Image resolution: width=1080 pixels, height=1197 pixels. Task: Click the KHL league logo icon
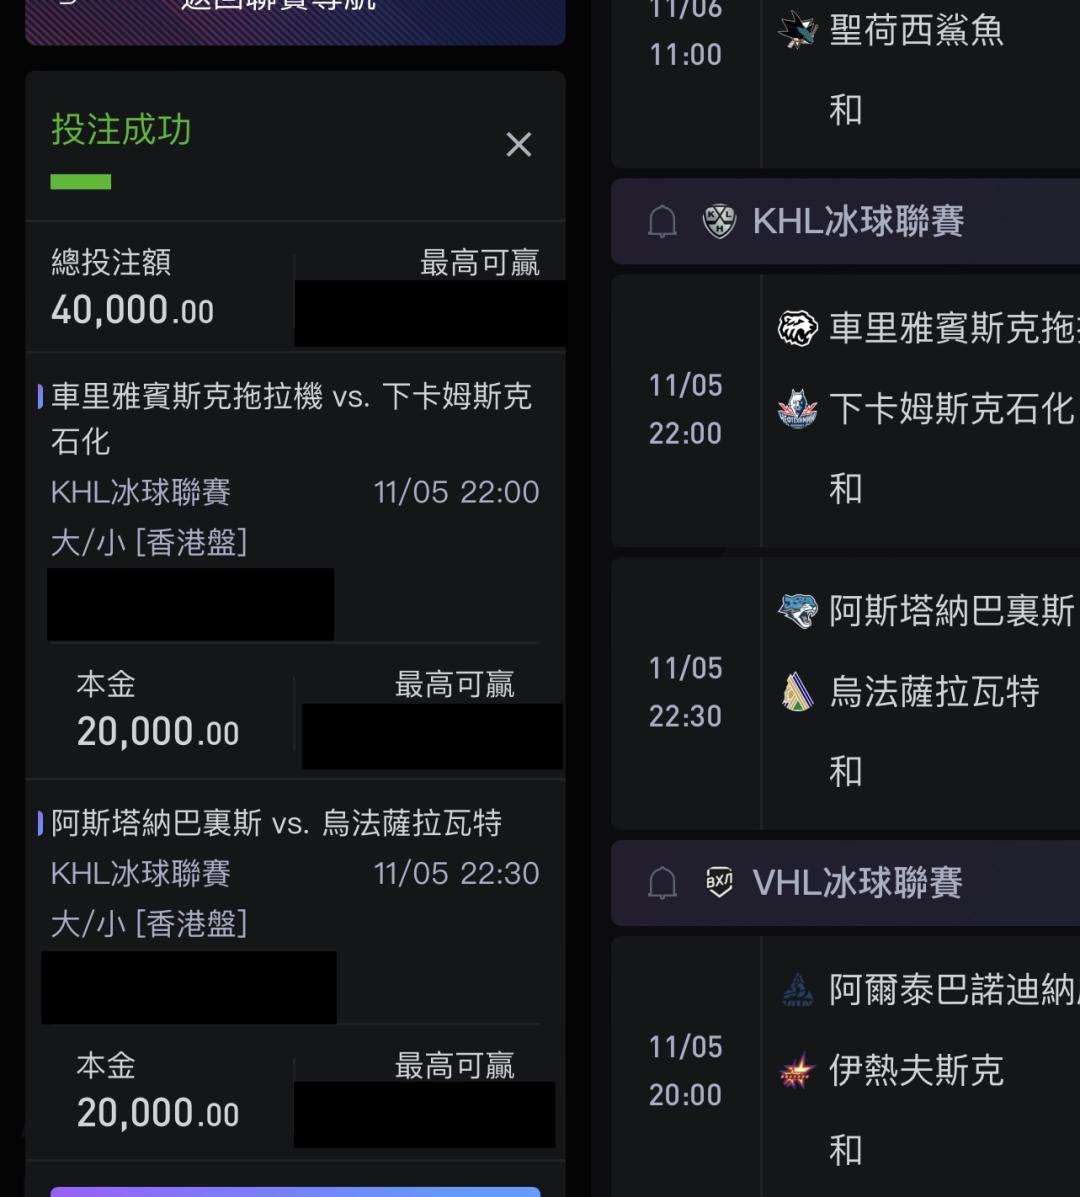point(719,221)
